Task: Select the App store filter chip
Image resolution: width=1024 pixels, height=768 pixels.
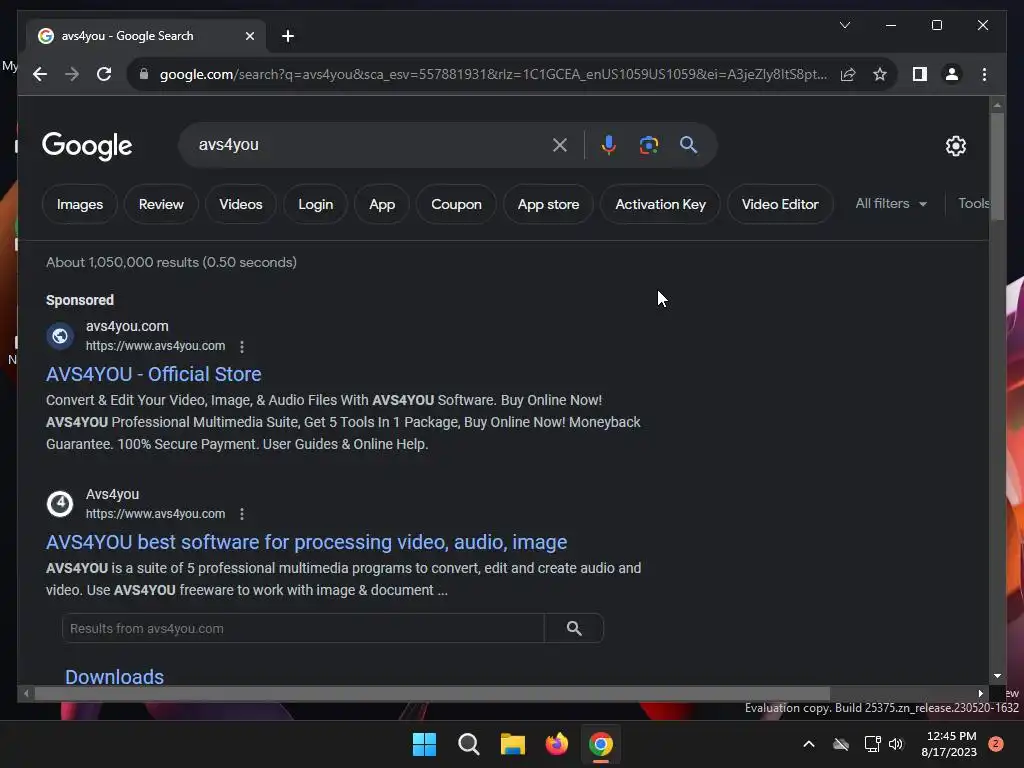Action: (x=549, y=204)
